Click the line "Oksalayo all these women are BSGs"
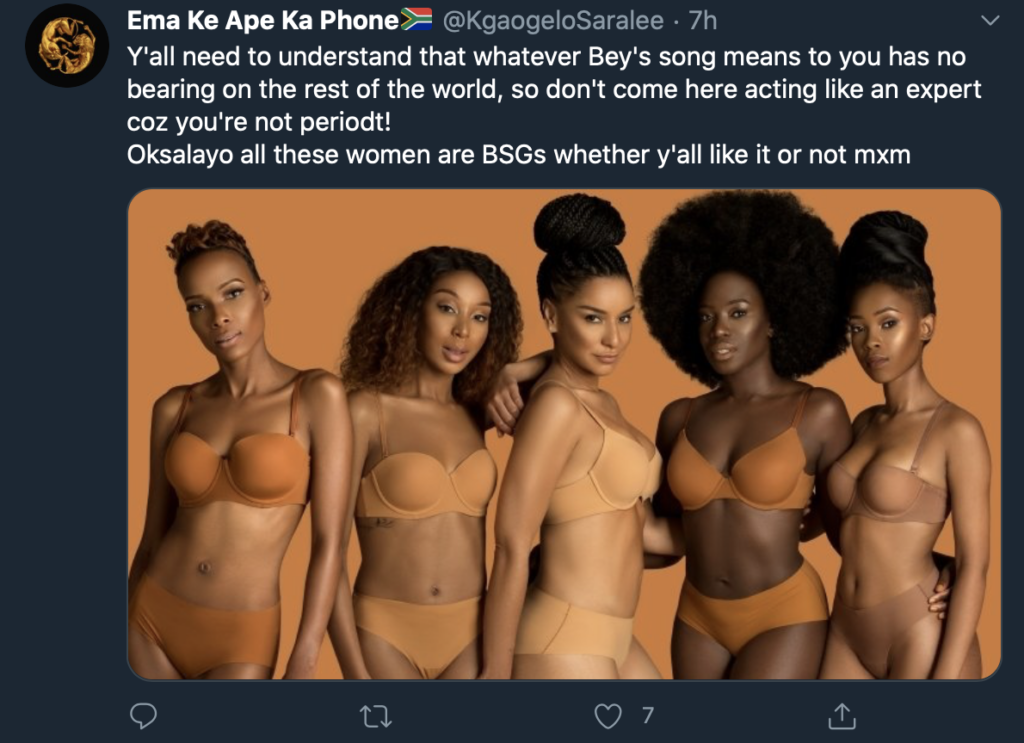1024x743 pixels. 519,155
